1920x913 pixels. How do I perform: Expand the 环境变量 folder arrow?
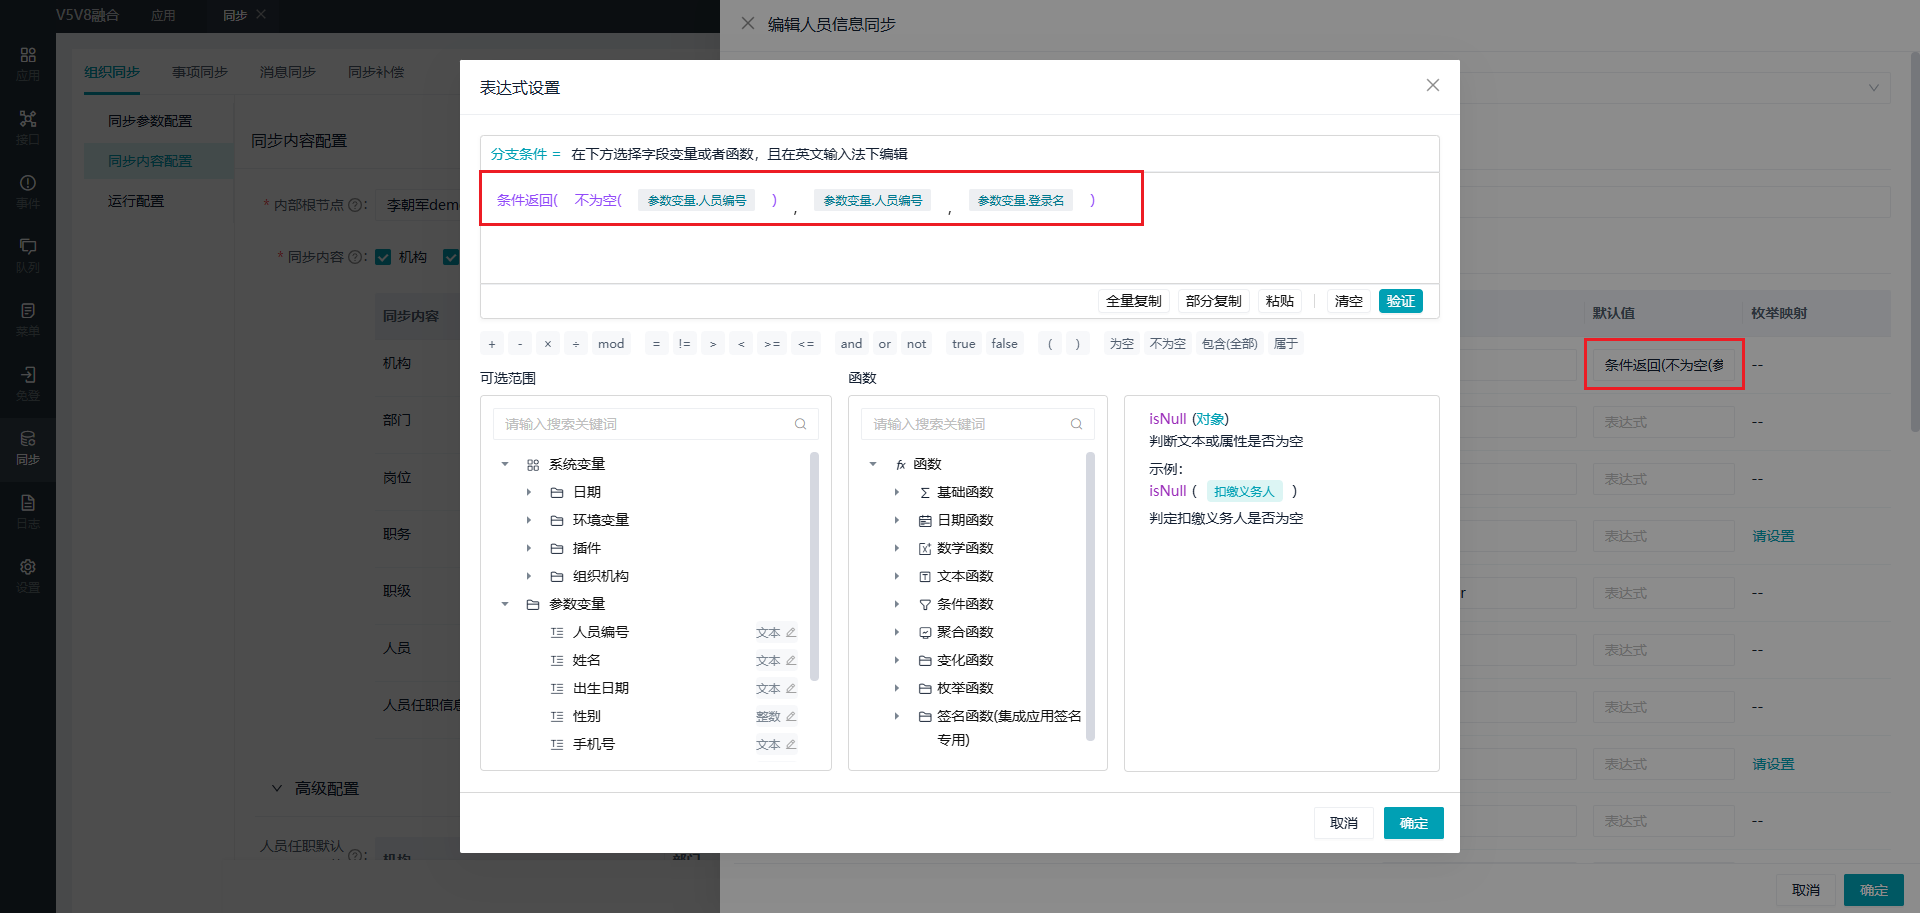pyautogui.click(x=529, y=520)
